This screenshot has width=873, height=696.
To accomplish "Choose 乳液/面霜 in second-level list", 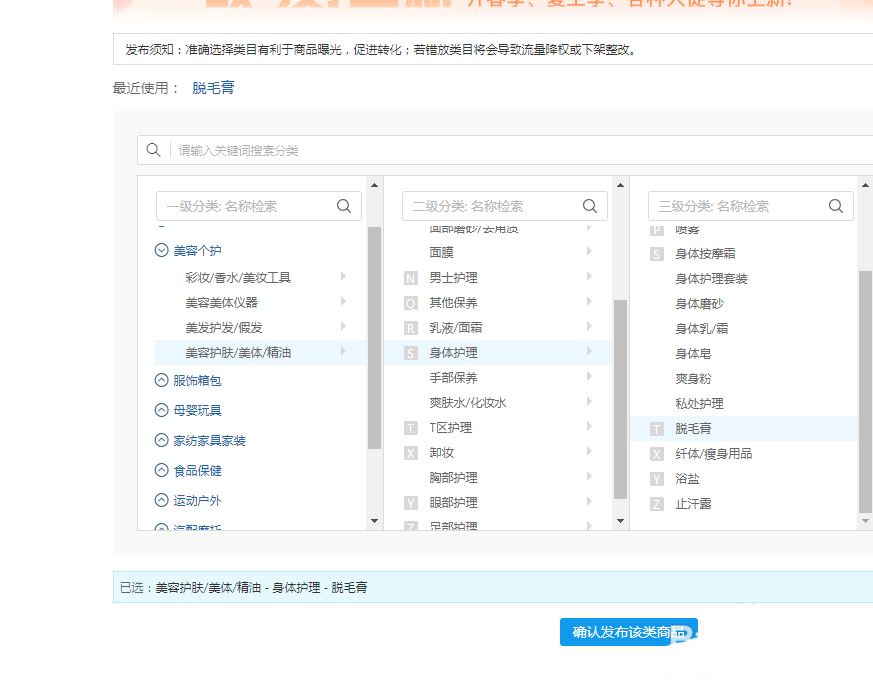I will (456, 327).
